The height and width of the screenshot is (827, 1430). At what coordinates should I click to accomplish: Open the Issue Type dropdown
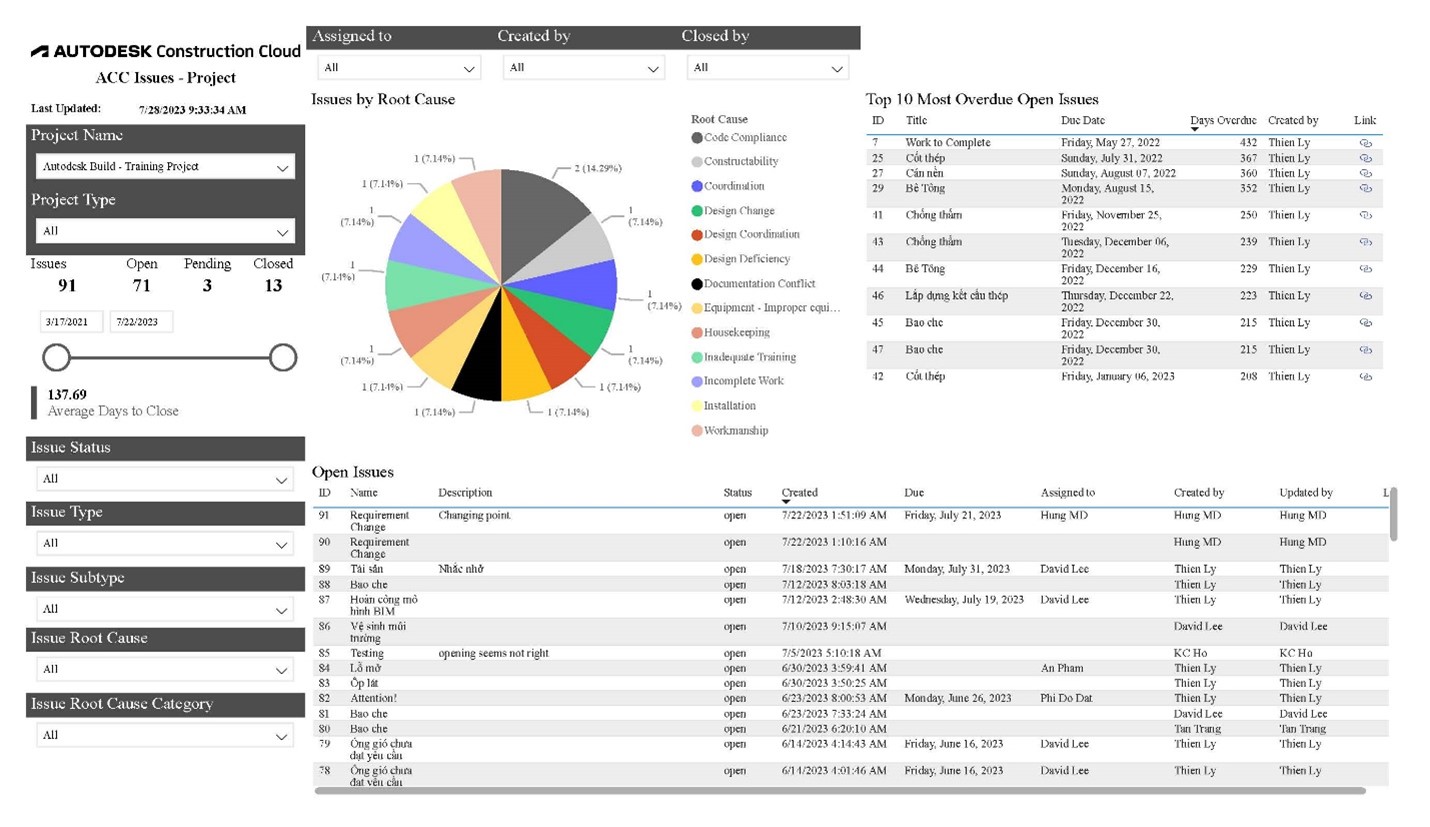(165, 544)
